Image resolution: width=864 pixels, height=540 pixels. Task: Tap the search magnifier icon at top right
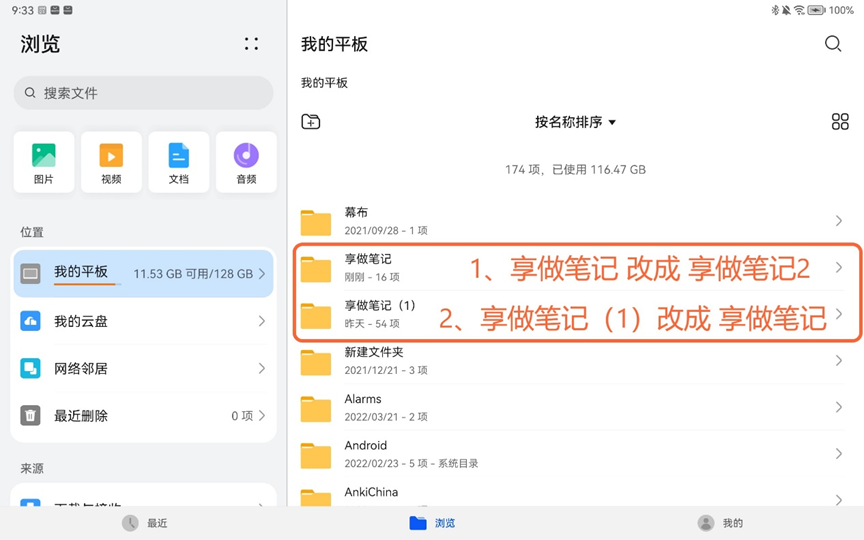click(x=833, y=44)
